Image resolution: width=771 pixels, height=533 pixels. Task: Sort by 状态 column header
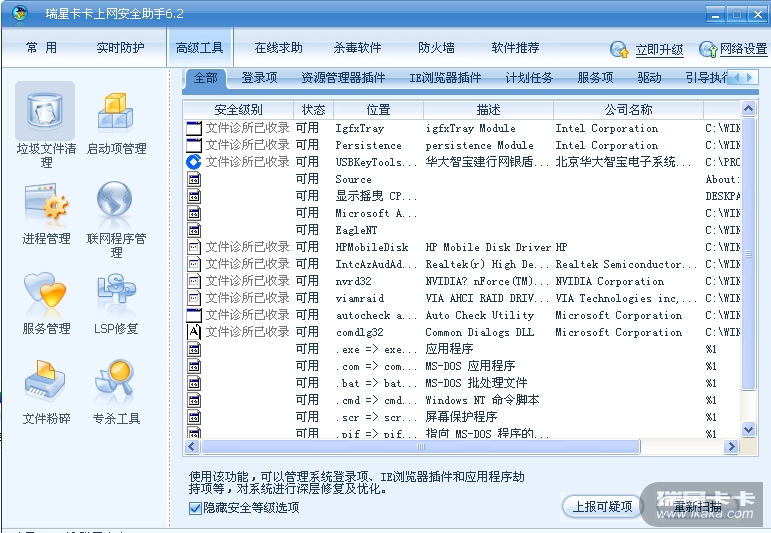click(314, 110)
